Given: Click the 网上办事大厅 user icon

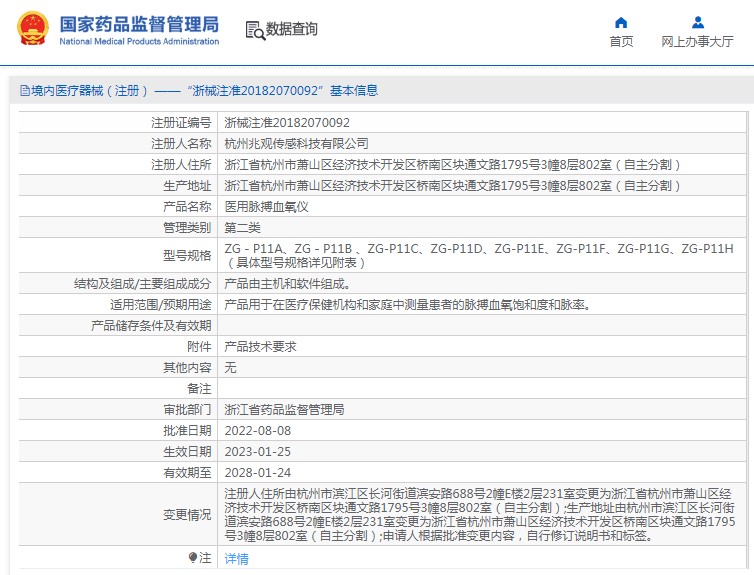Looking at the screenshot, I should coord(698,23).
